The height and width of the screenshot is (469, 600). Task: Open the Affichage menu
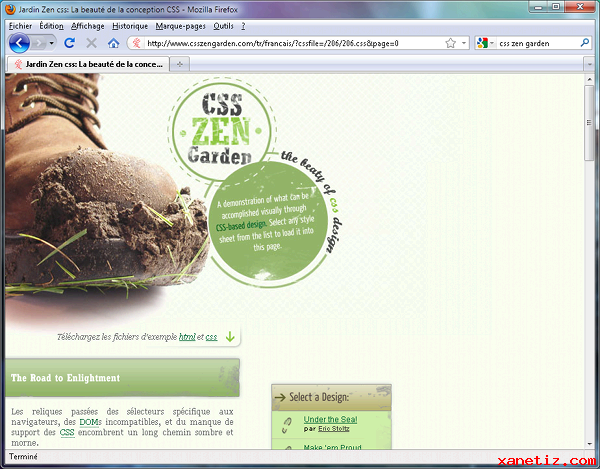click(x=88, y=26)
